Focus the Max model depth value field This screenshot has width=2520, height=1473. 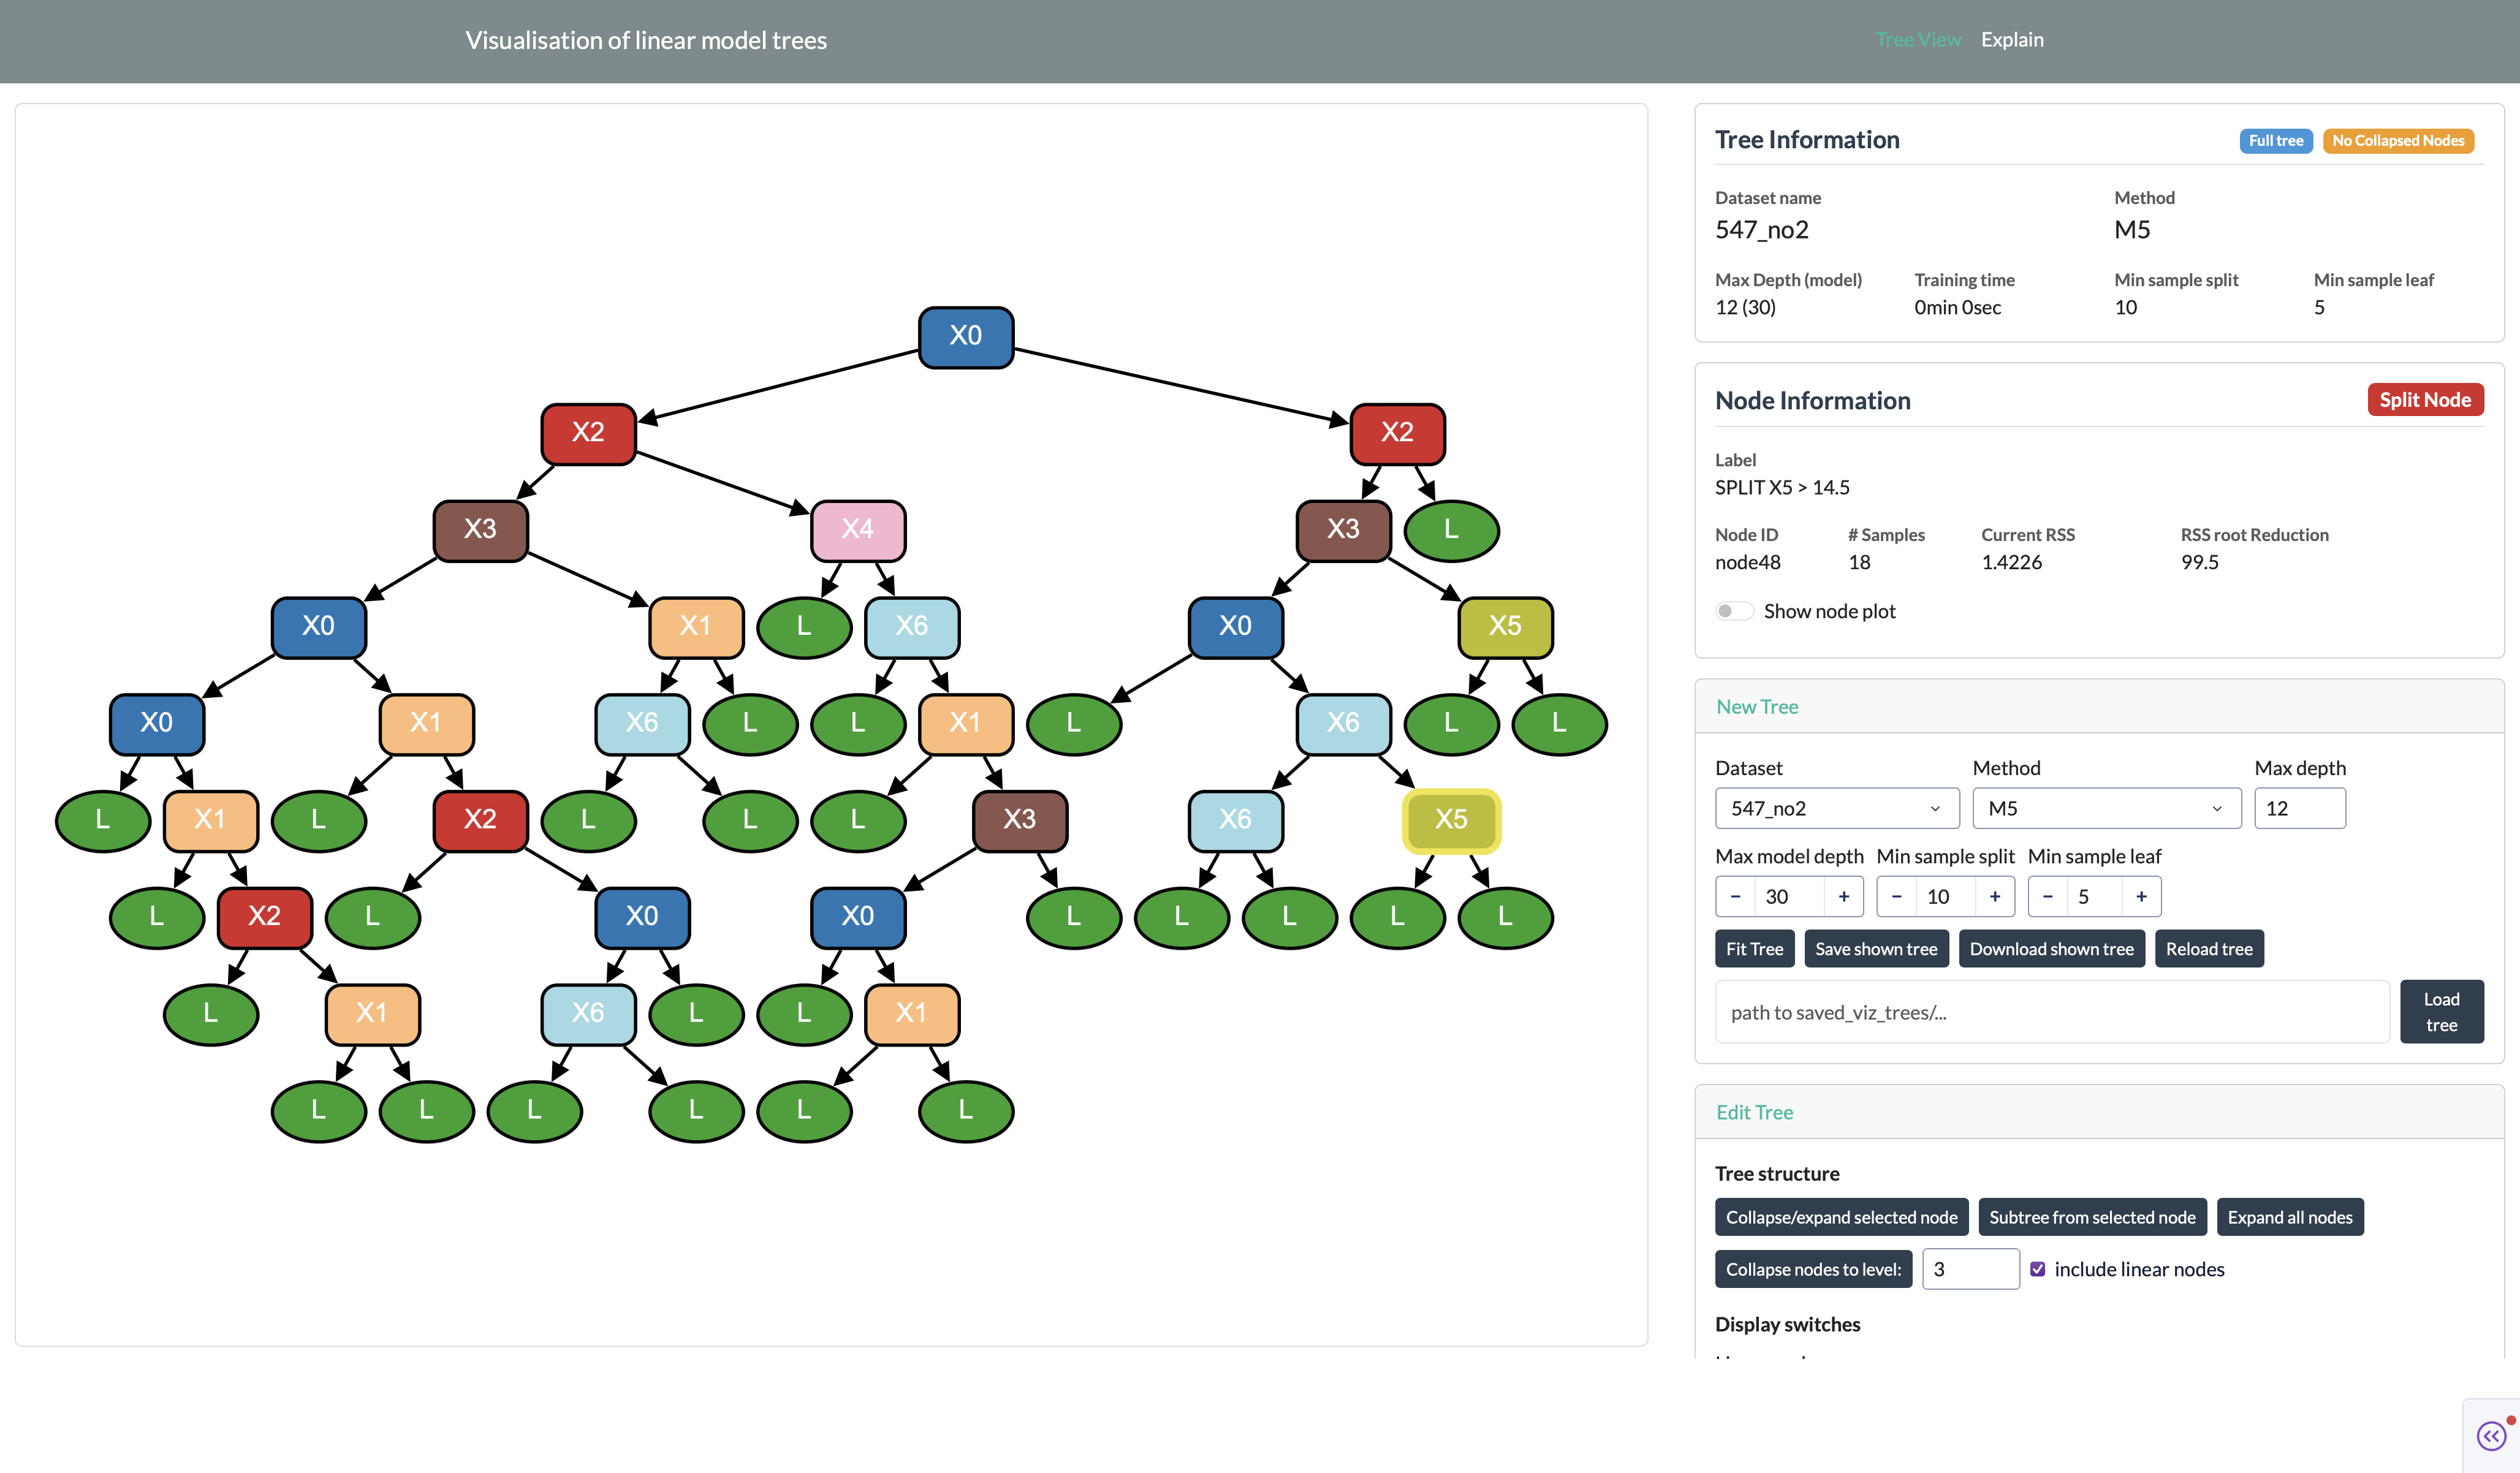click(x=1789, y=896)
